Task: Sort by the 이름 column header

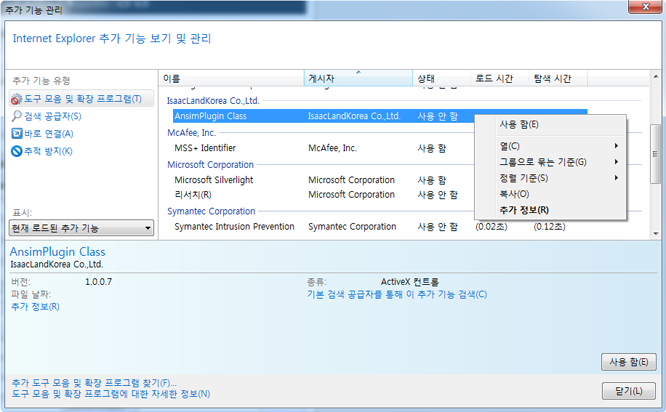Action: point(231,79)
